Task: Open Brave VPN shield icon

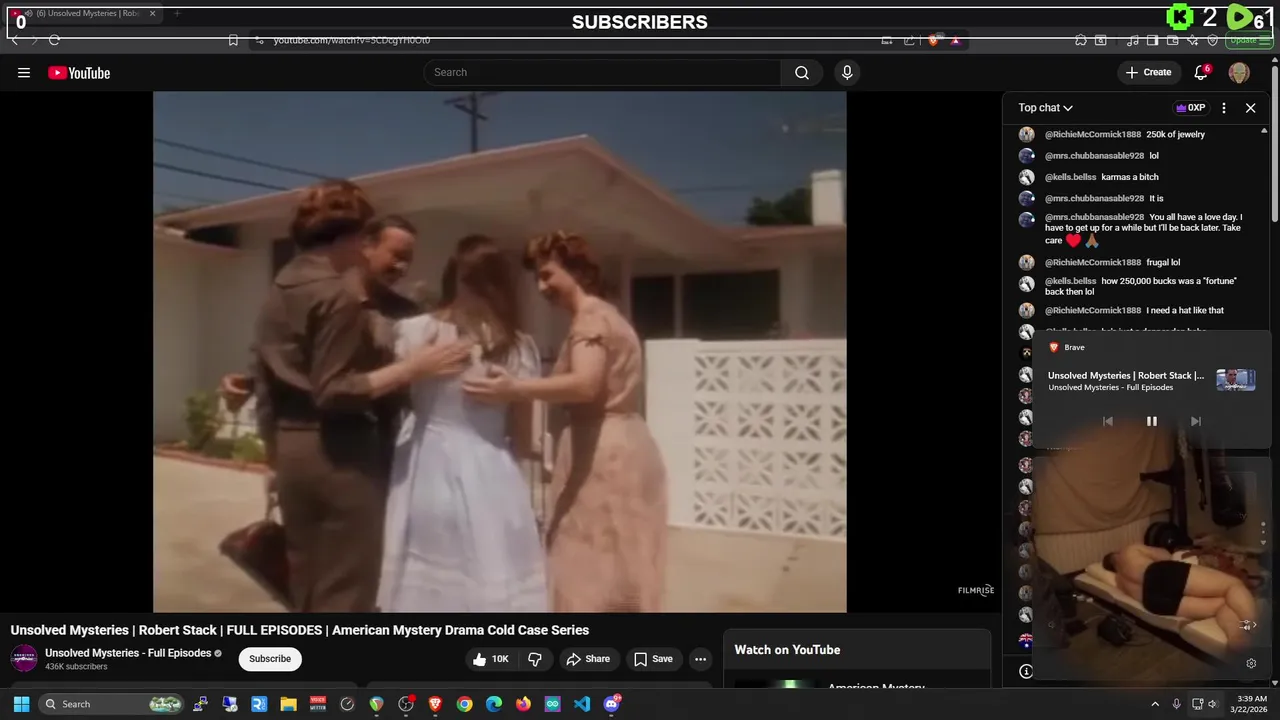Action: click(x=1212, y=41)
